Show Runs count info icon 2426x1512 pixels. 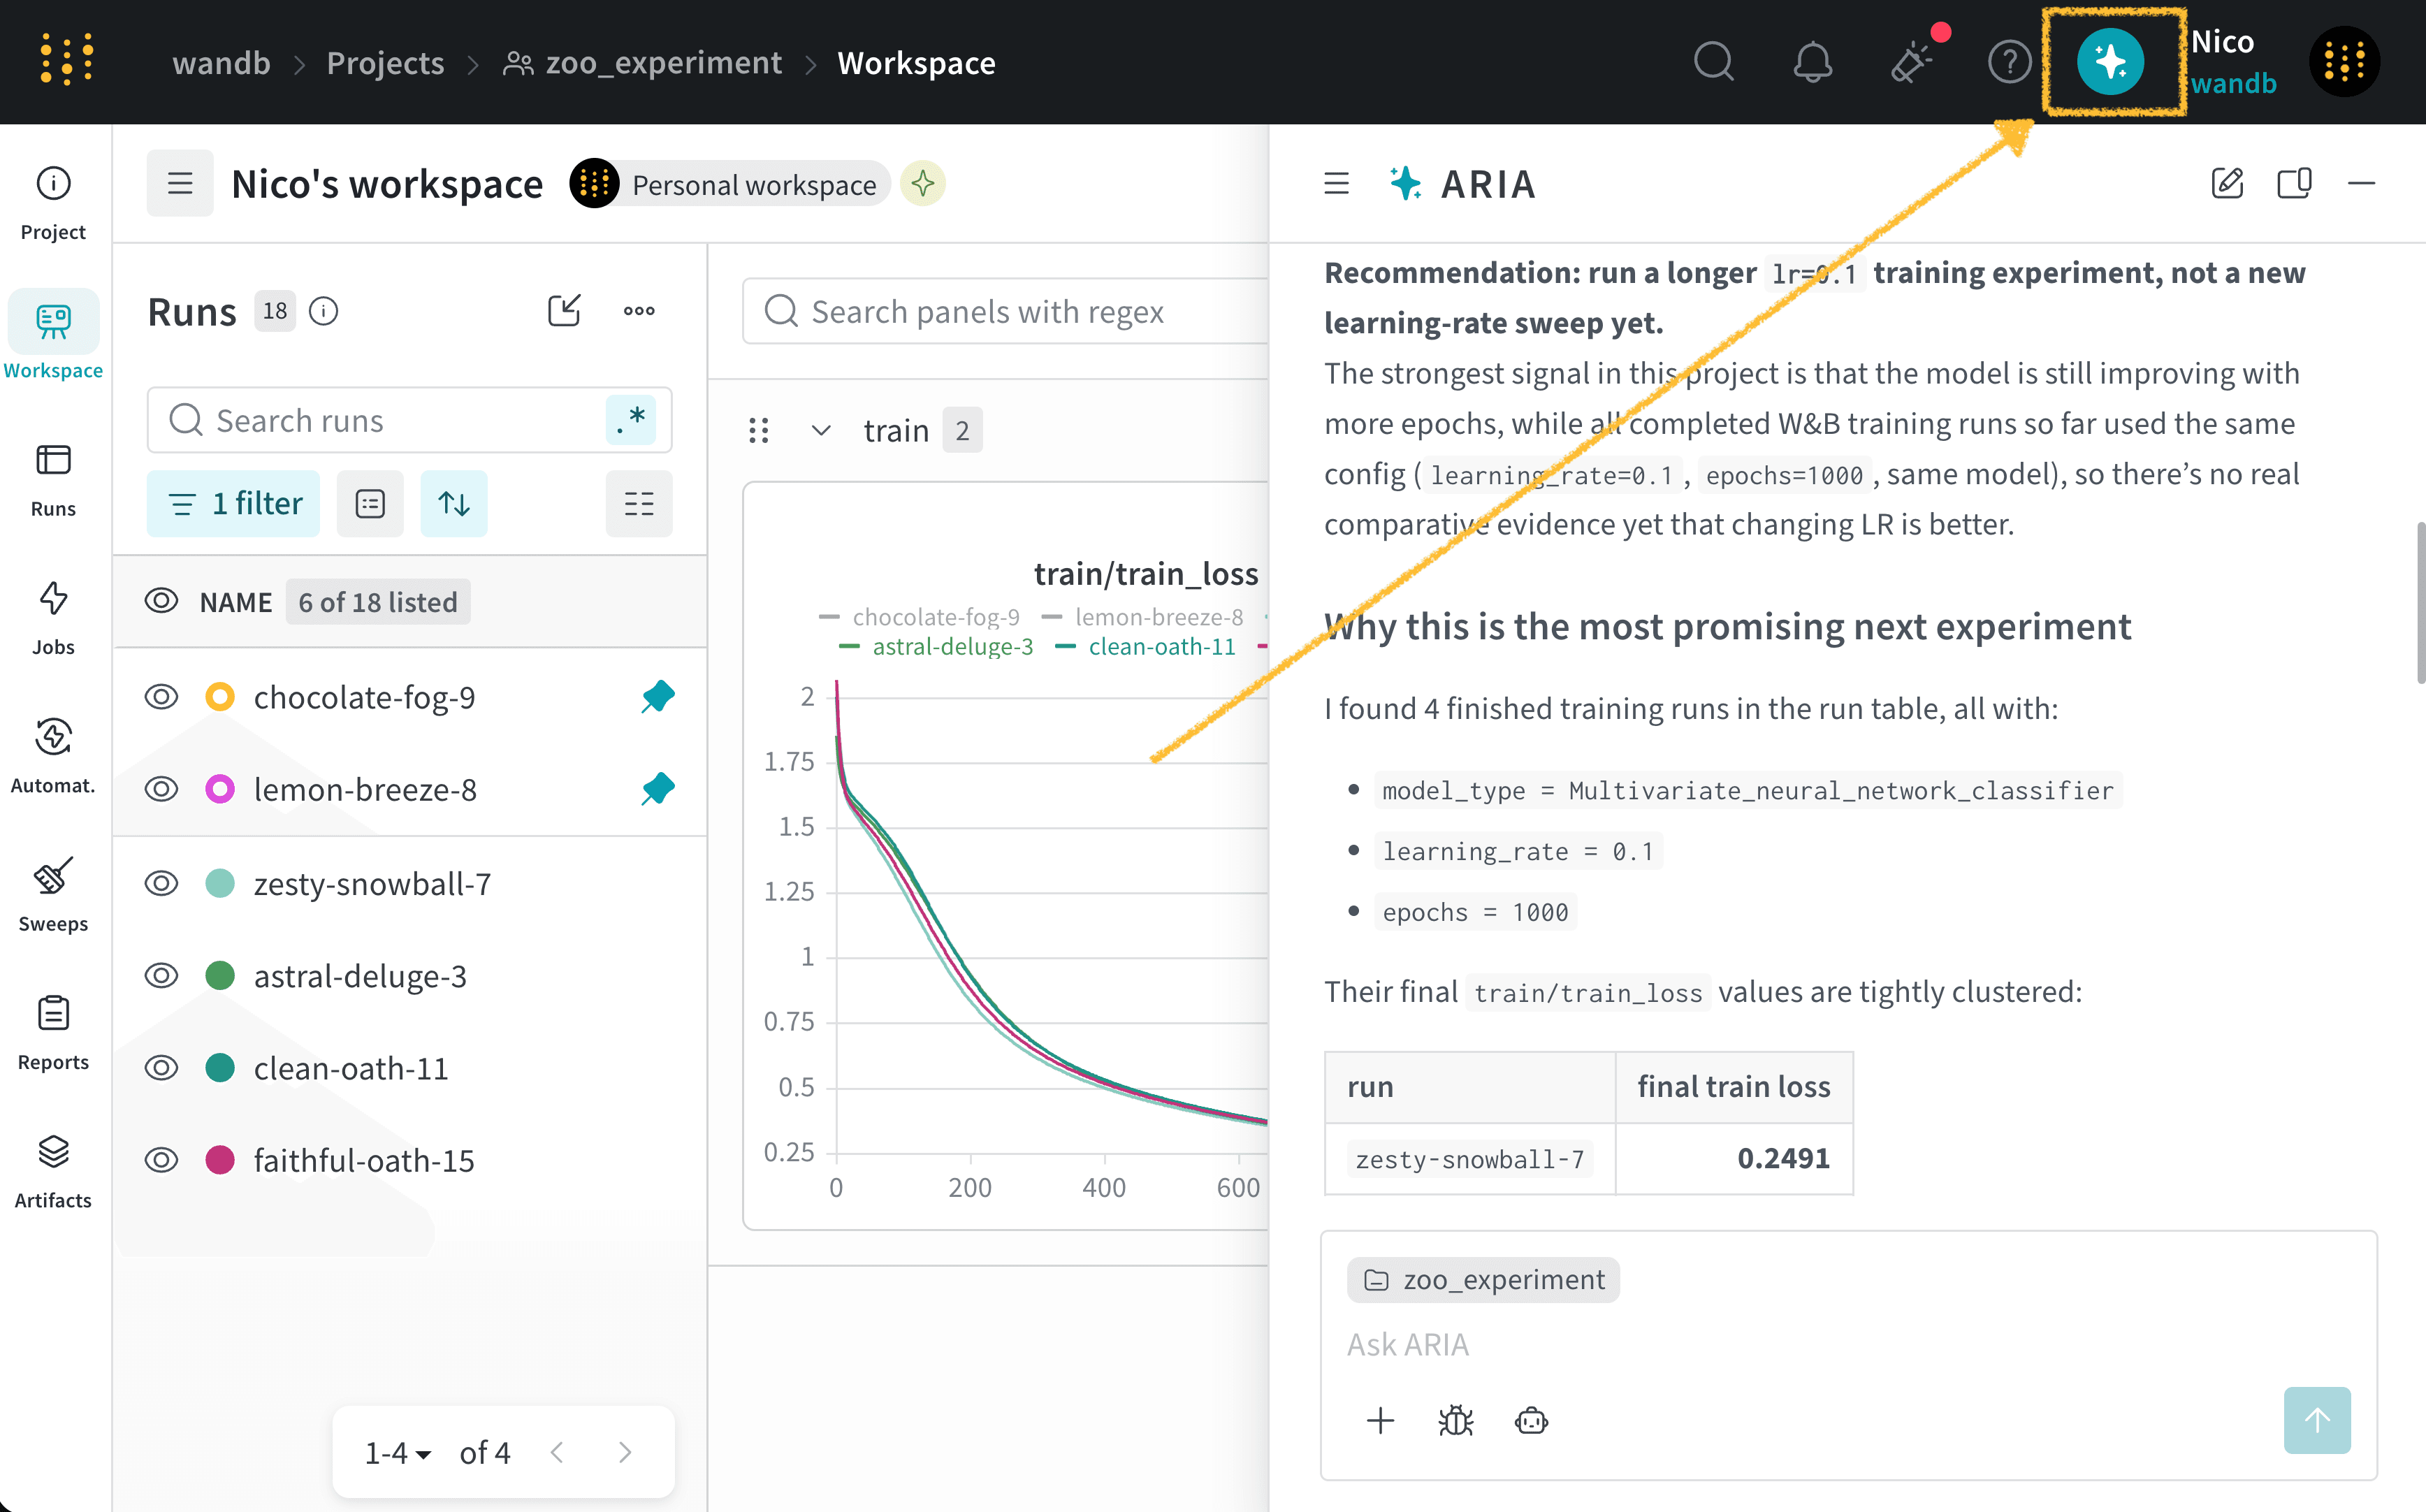coord(323,312)
